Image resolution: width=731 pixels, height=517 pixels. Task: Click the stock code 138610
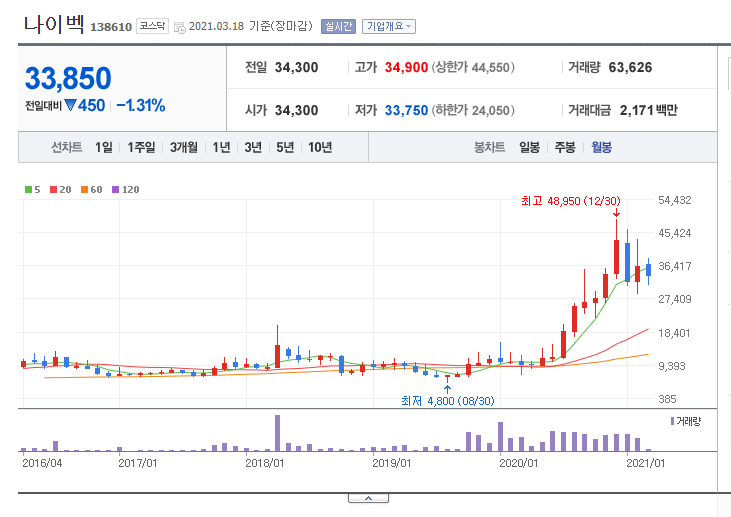coord(111,27)
